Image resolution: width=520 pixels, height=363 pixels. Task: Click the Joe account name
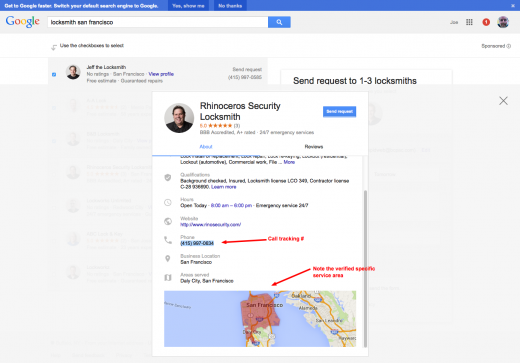[x=454, y=22]
